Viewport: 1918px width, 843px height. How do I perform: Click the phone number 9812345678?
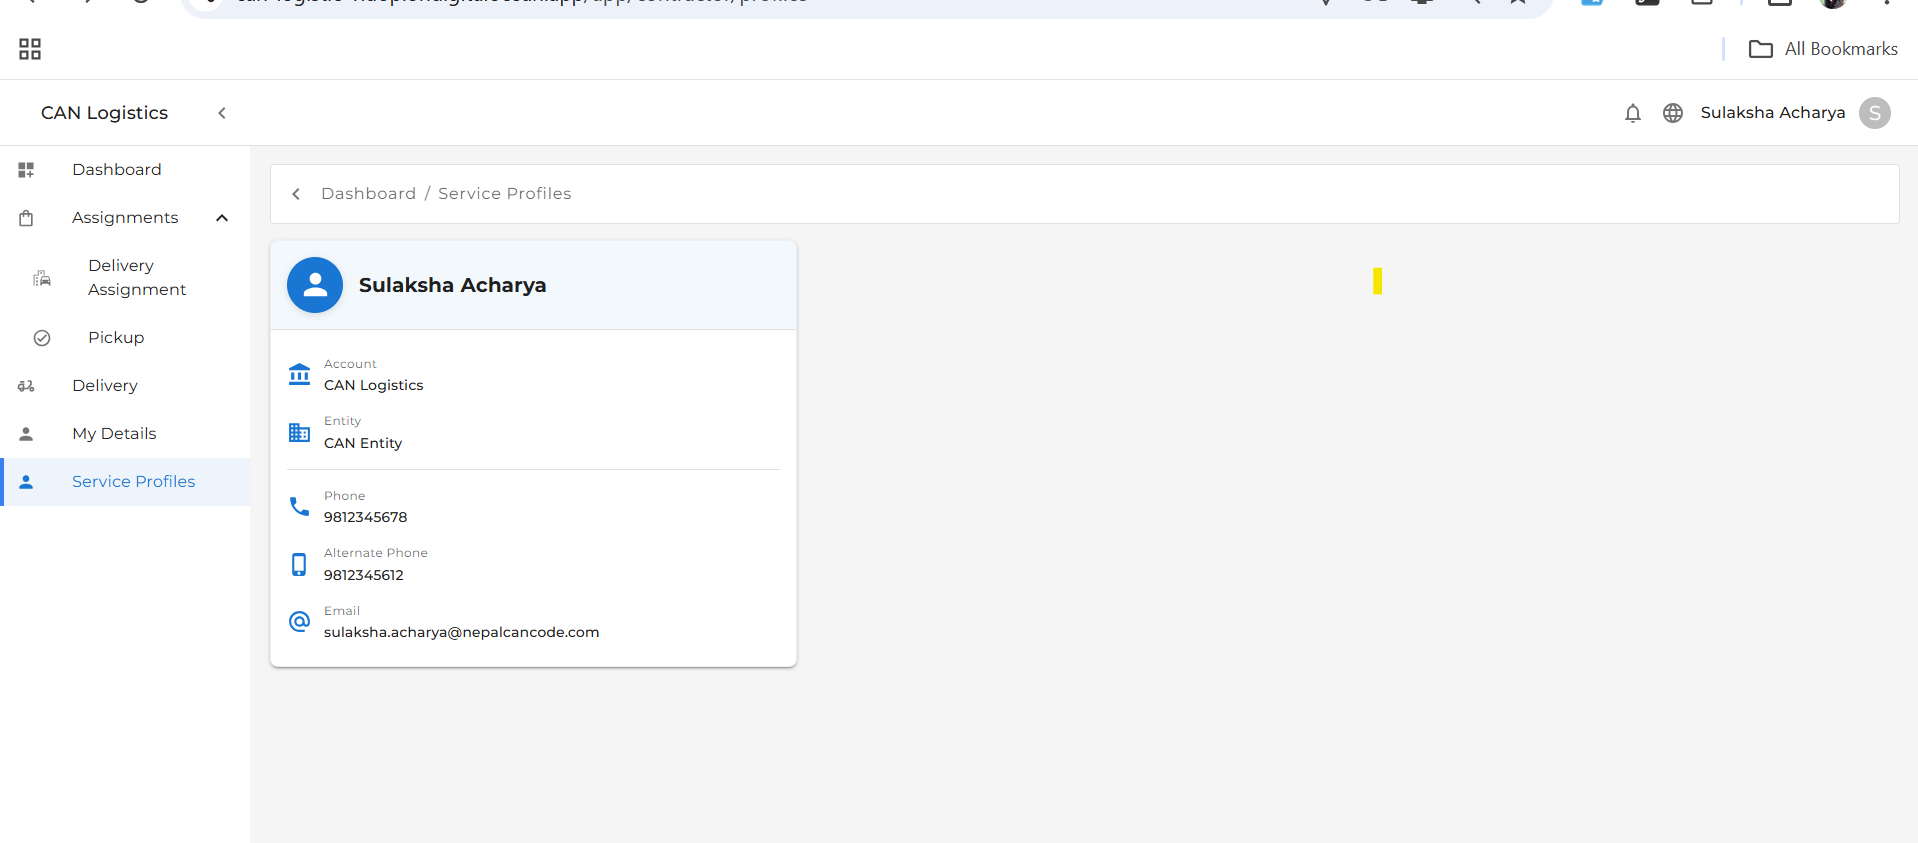tap(366, 518)
